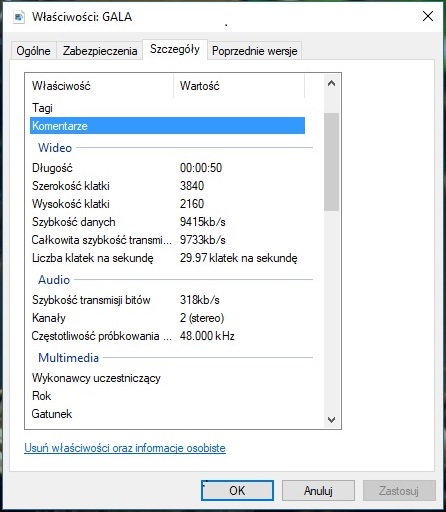Click the Gatunek property row
The image size is (446, 512).
tap(167, 414)
